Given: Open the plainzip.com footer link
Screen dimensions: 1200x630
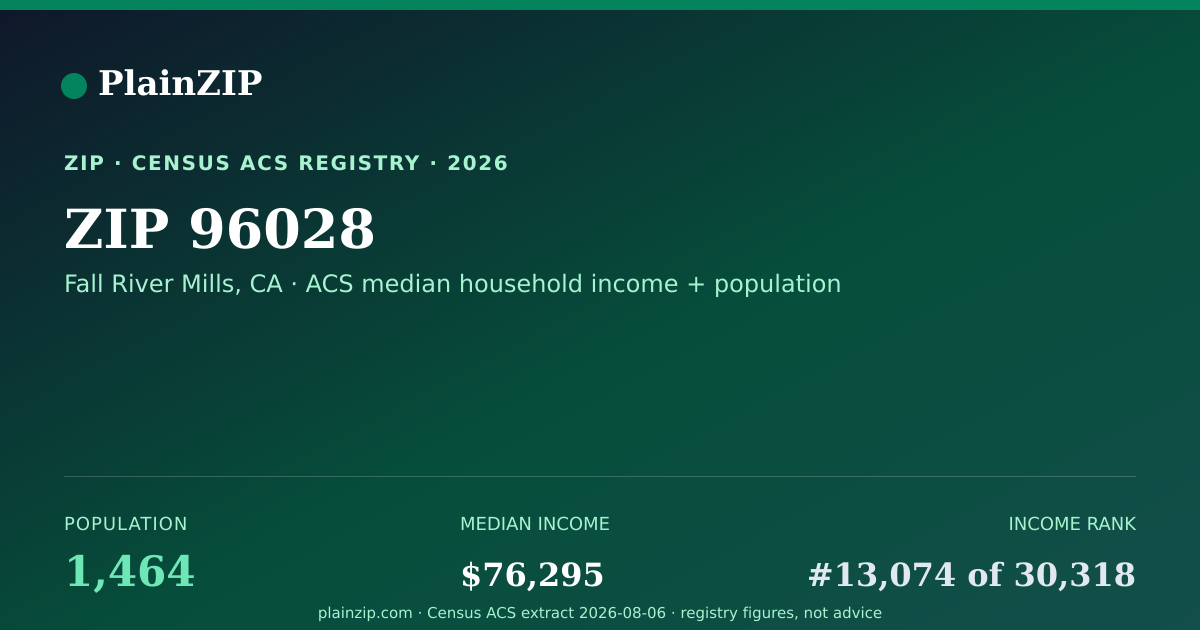Looking at the screenshot, I should (x=365, y=613).
